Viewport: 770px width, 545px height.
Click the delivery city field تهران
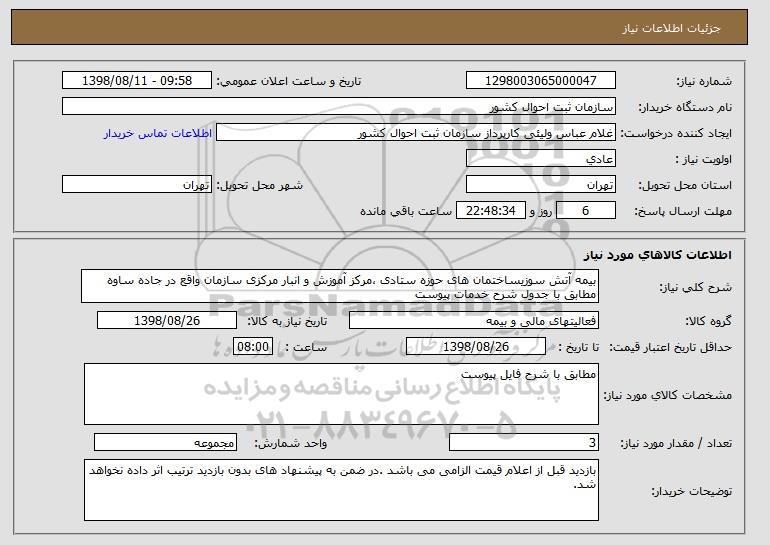point(137,185)
